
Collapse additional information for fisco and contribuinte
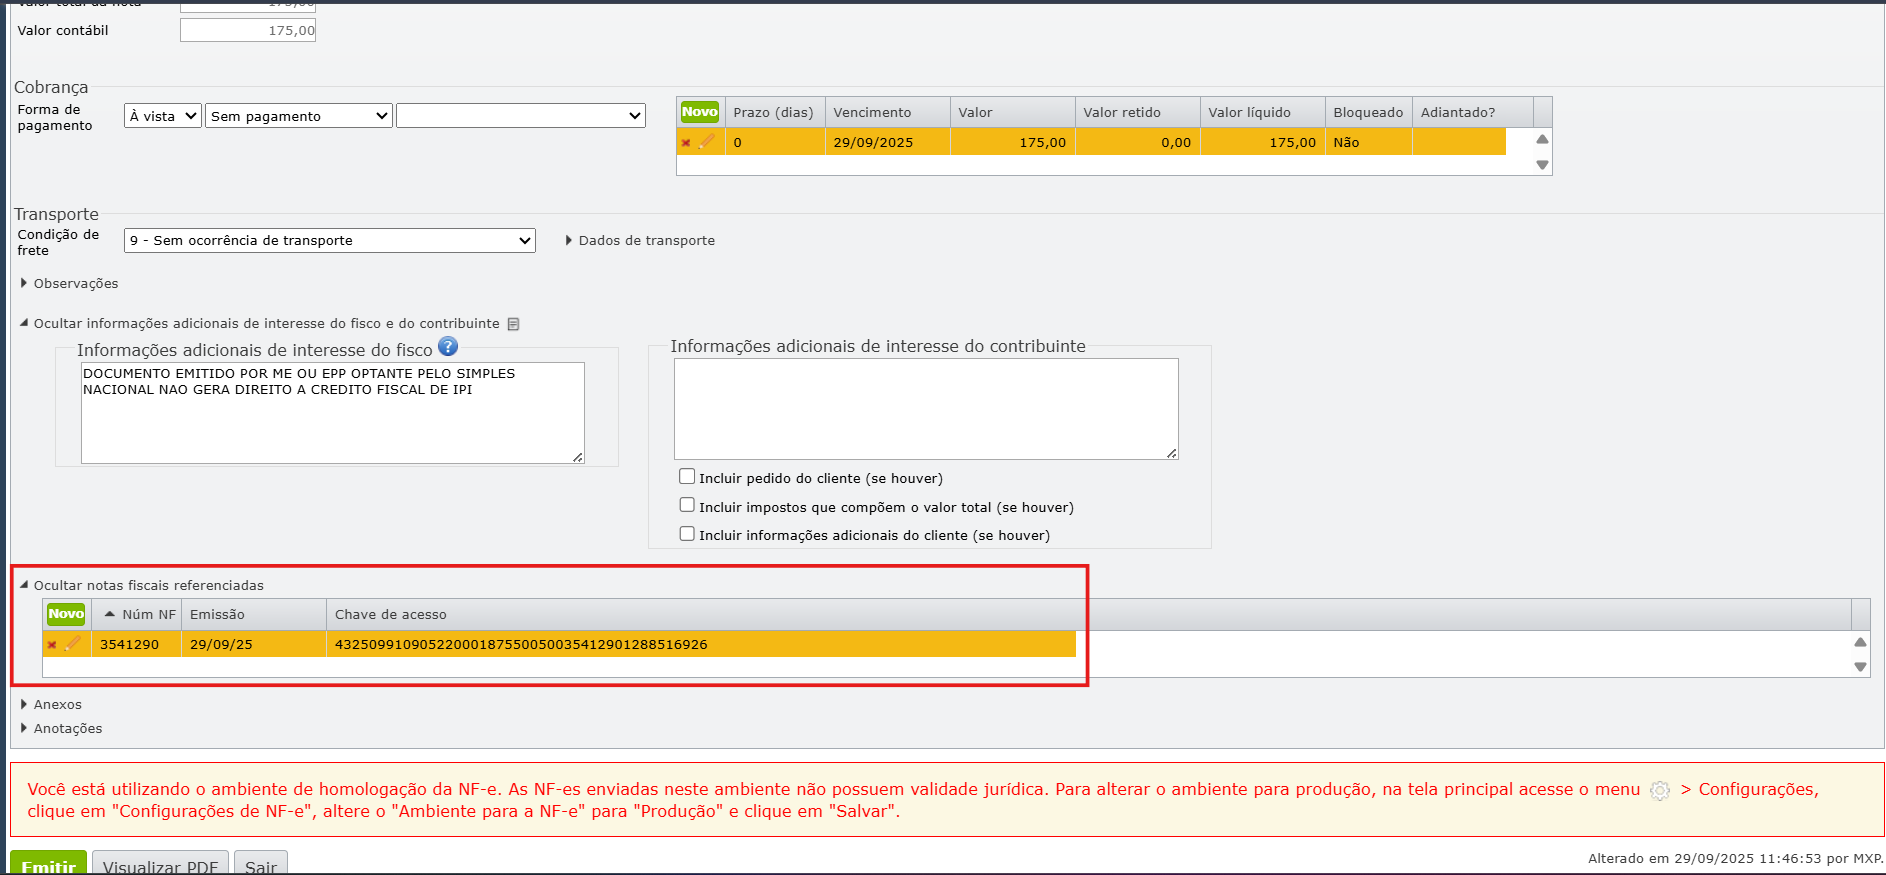260,324
